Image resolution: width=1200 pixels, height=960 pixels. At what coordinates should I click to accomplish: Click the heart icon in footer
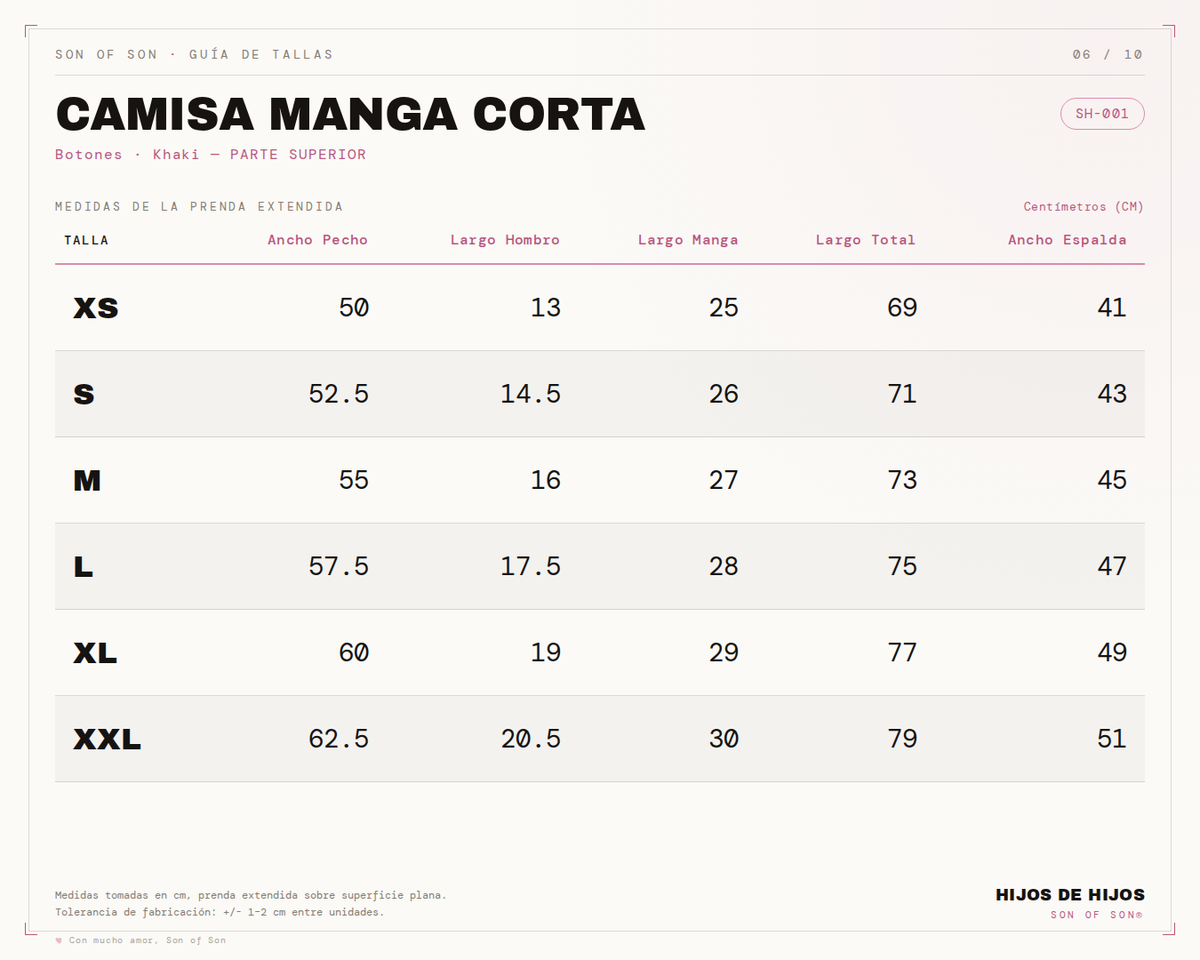[x=59, y=940]
